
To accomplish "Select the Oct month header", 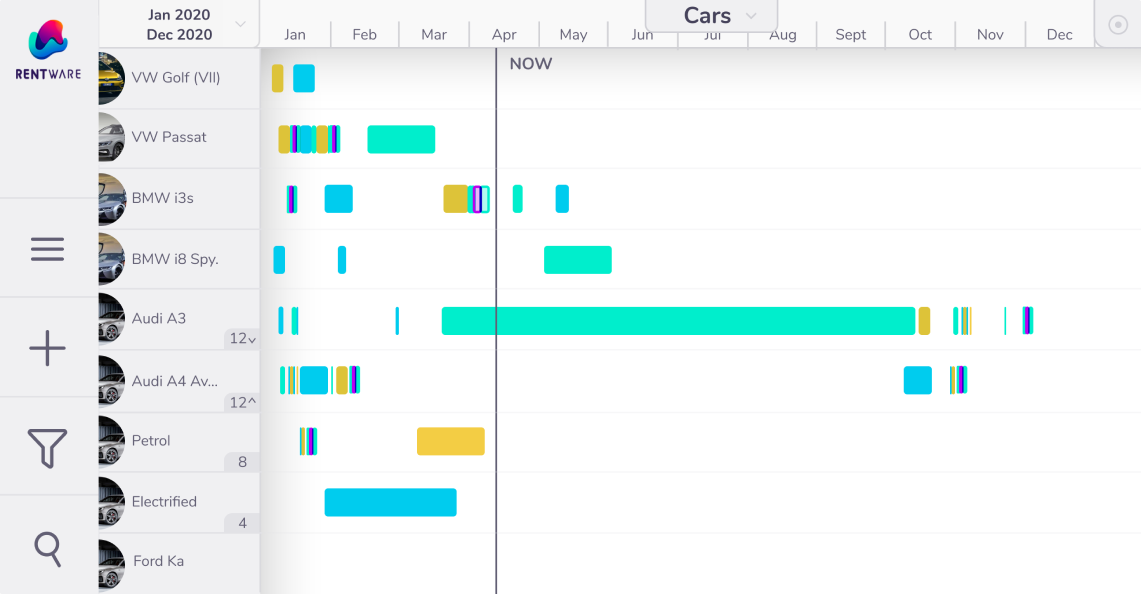I will click(x=921, y=34).
